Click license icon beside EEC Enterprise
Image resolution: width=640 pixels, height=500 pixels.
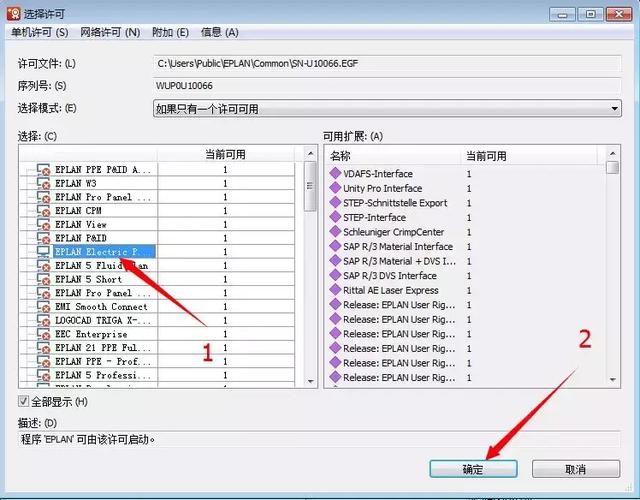tap(44, 334)
